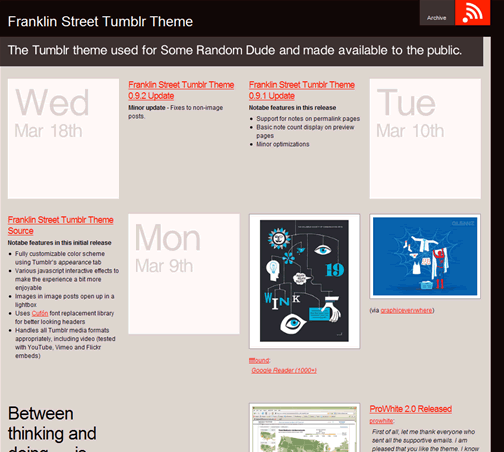Click the Mon Mar 9th date tile
This screenshot has height=452, width=504.
click(184, 274)
